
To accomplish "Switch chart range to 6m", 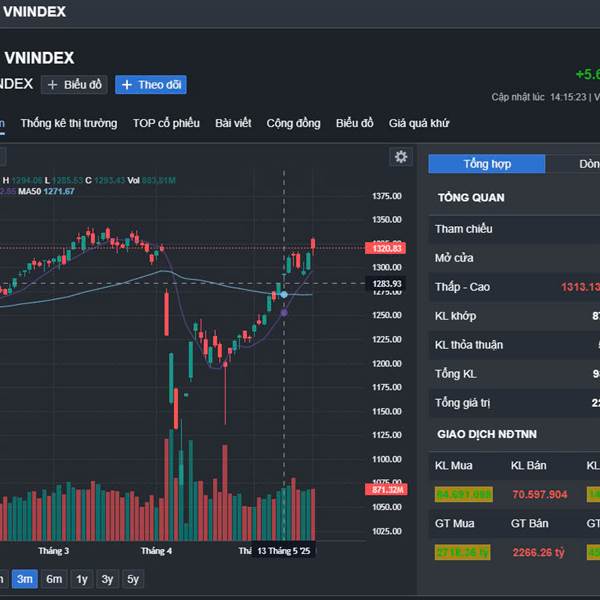I will [54, 579].
